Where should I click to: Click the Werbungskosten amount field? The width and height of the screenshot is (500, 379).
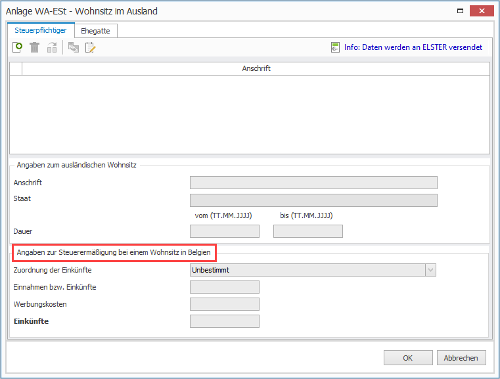tap(225, 304)
